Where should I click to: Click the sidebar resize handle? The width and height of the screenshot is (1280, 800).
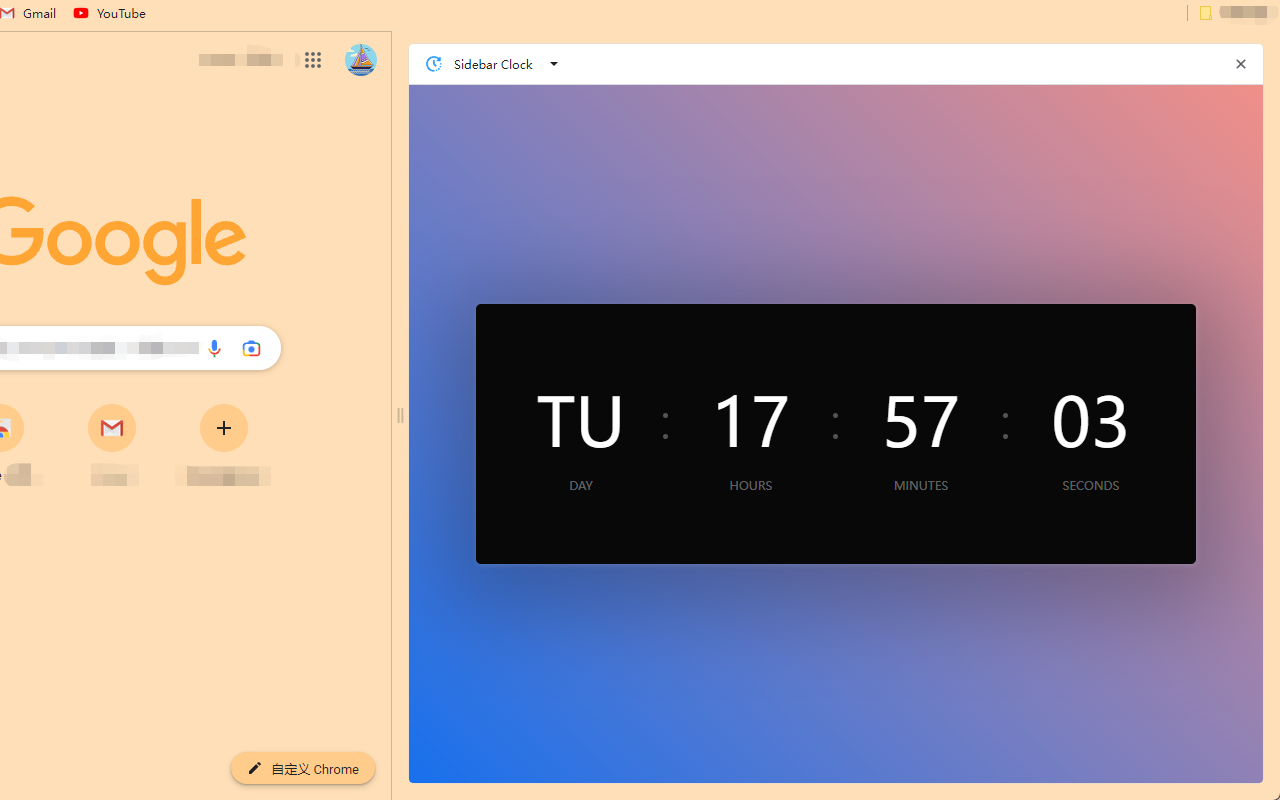click(x=400, y=416)
